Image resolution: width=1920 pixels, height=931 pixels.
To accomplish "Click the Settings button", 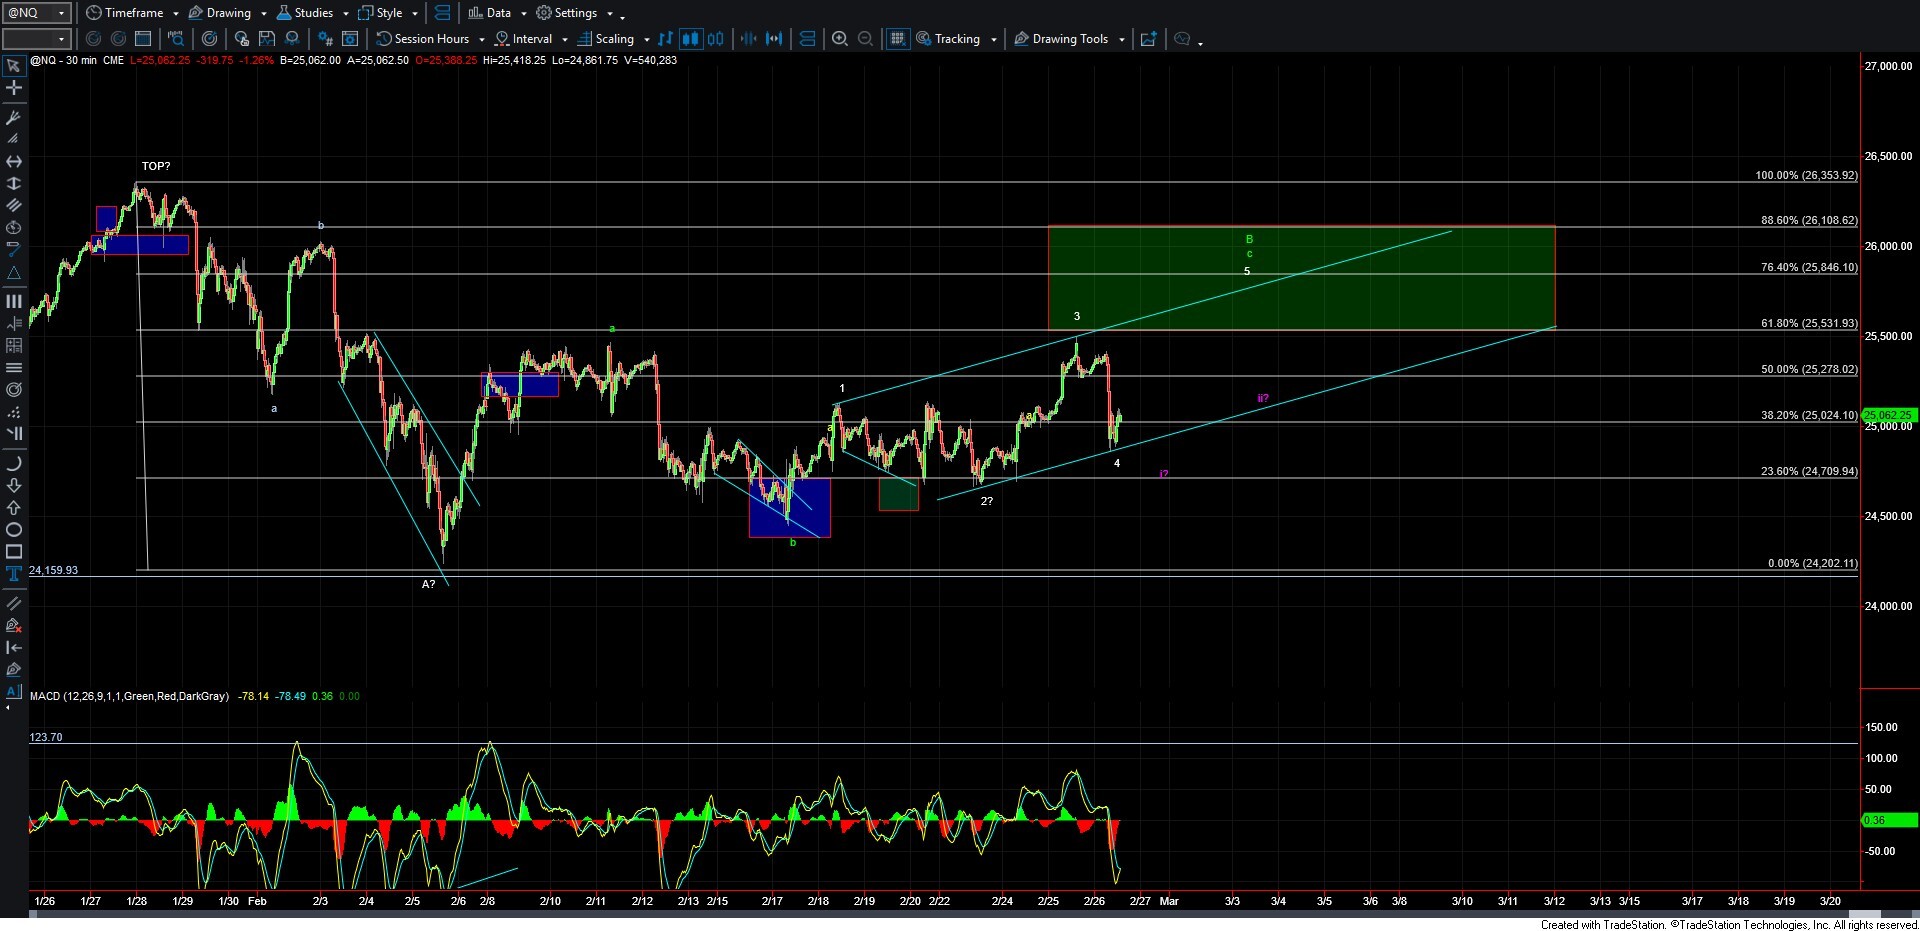I will (x=575, y=13).
